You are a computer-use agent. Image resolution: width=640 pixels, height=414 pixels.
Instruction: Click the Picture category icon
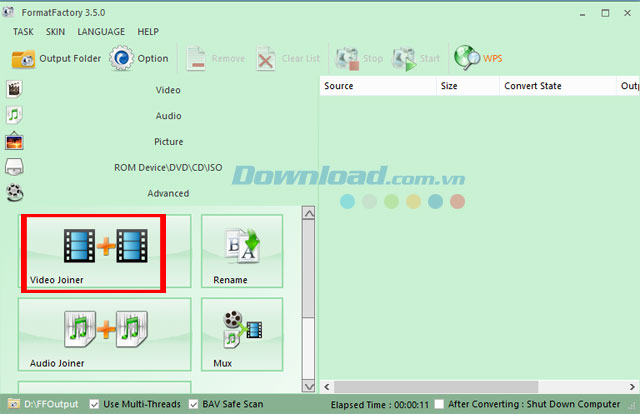pos(14,141)
